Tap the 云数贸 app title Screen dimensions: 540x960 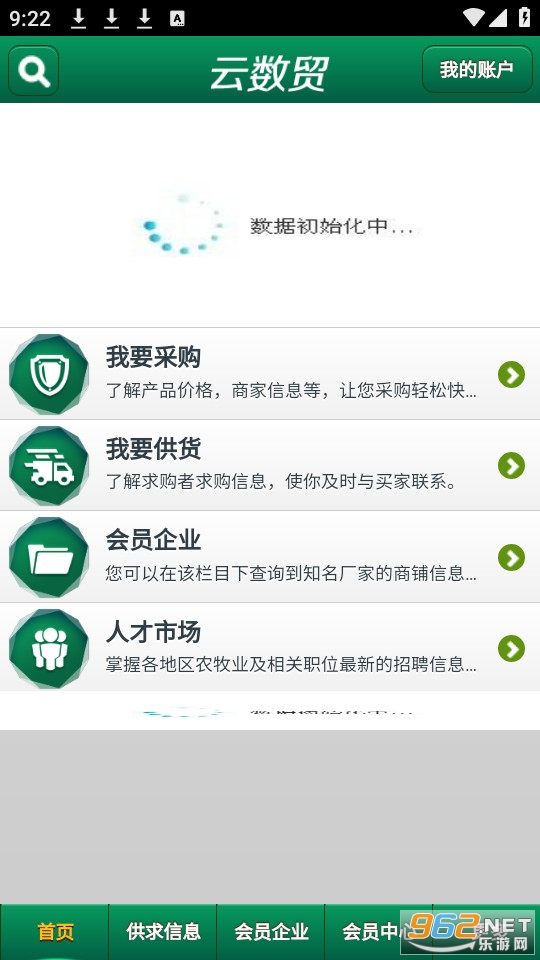coord(269,73)
